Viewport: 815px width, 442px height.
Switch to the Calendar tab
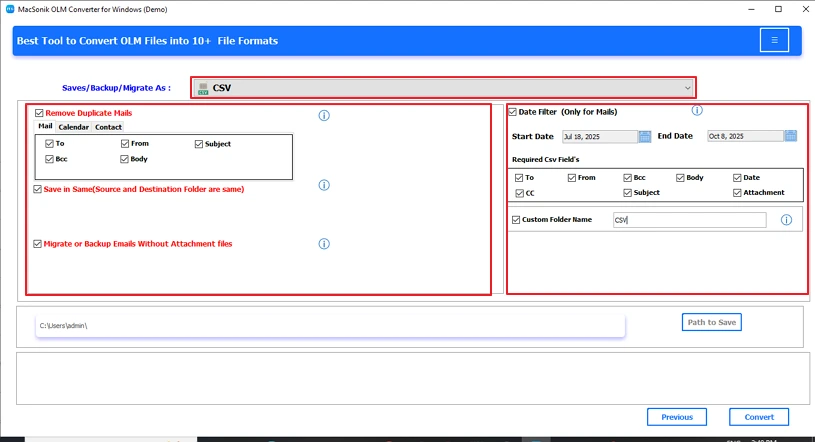pyautogui.click(x=73, y=127)
